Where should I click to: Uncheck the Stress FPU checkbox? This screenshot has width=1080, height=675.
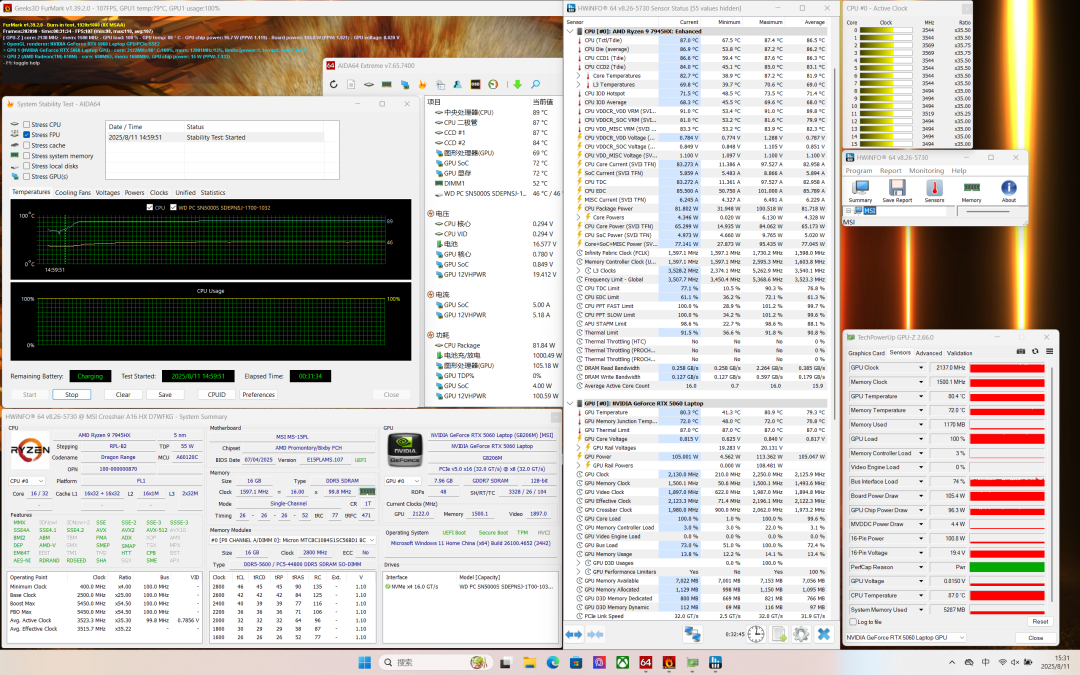tap(26, 135)
